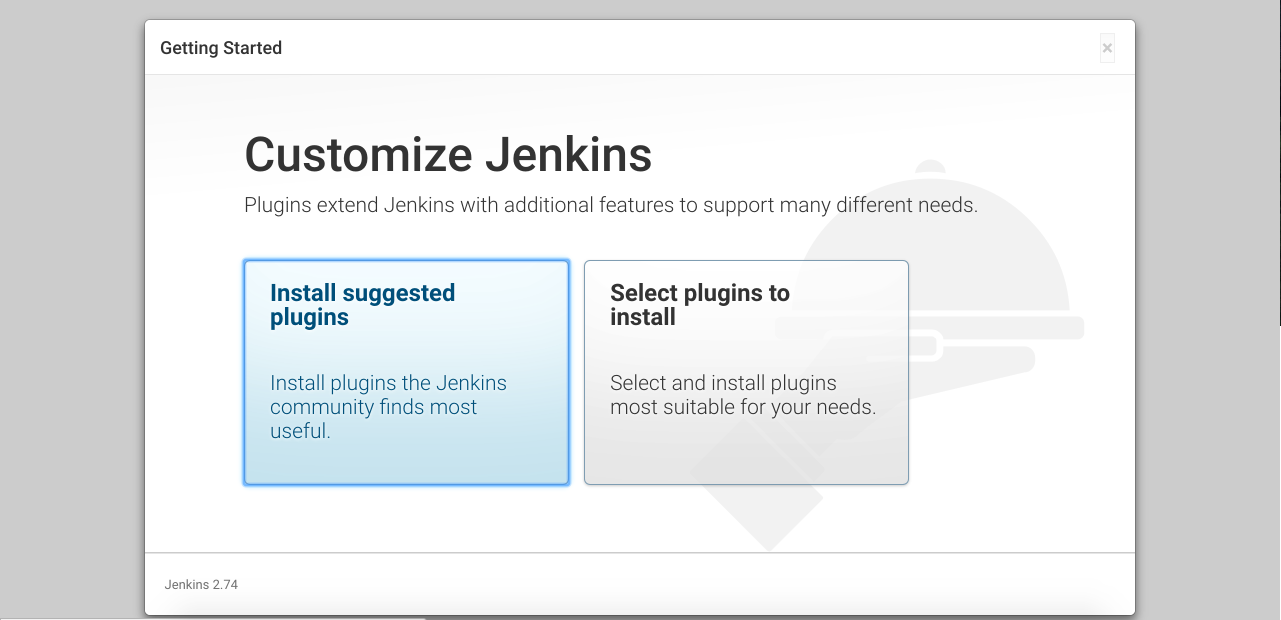Click the 'community finds most useful' description
Image resolution: width=1281 pixels, height=620 pixels.
[374, 419]
